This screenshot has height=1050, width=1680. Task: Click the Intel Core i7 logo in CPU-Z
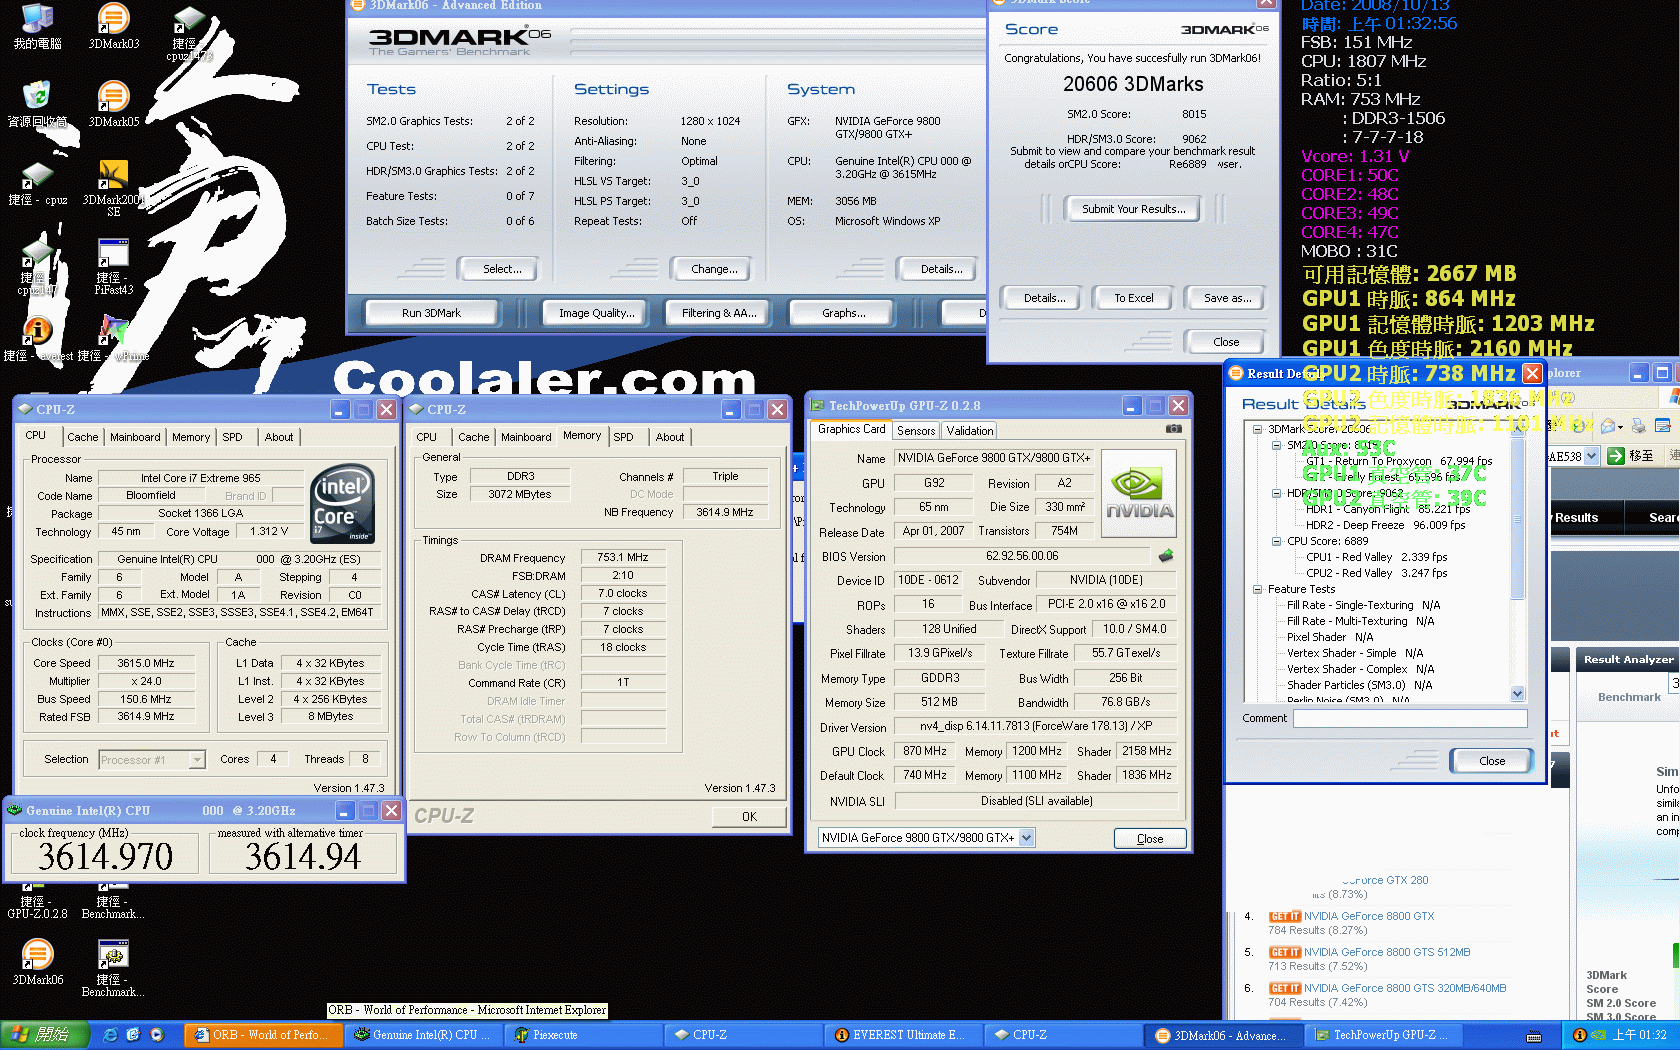pyautogui.click(x=343, y=503)
